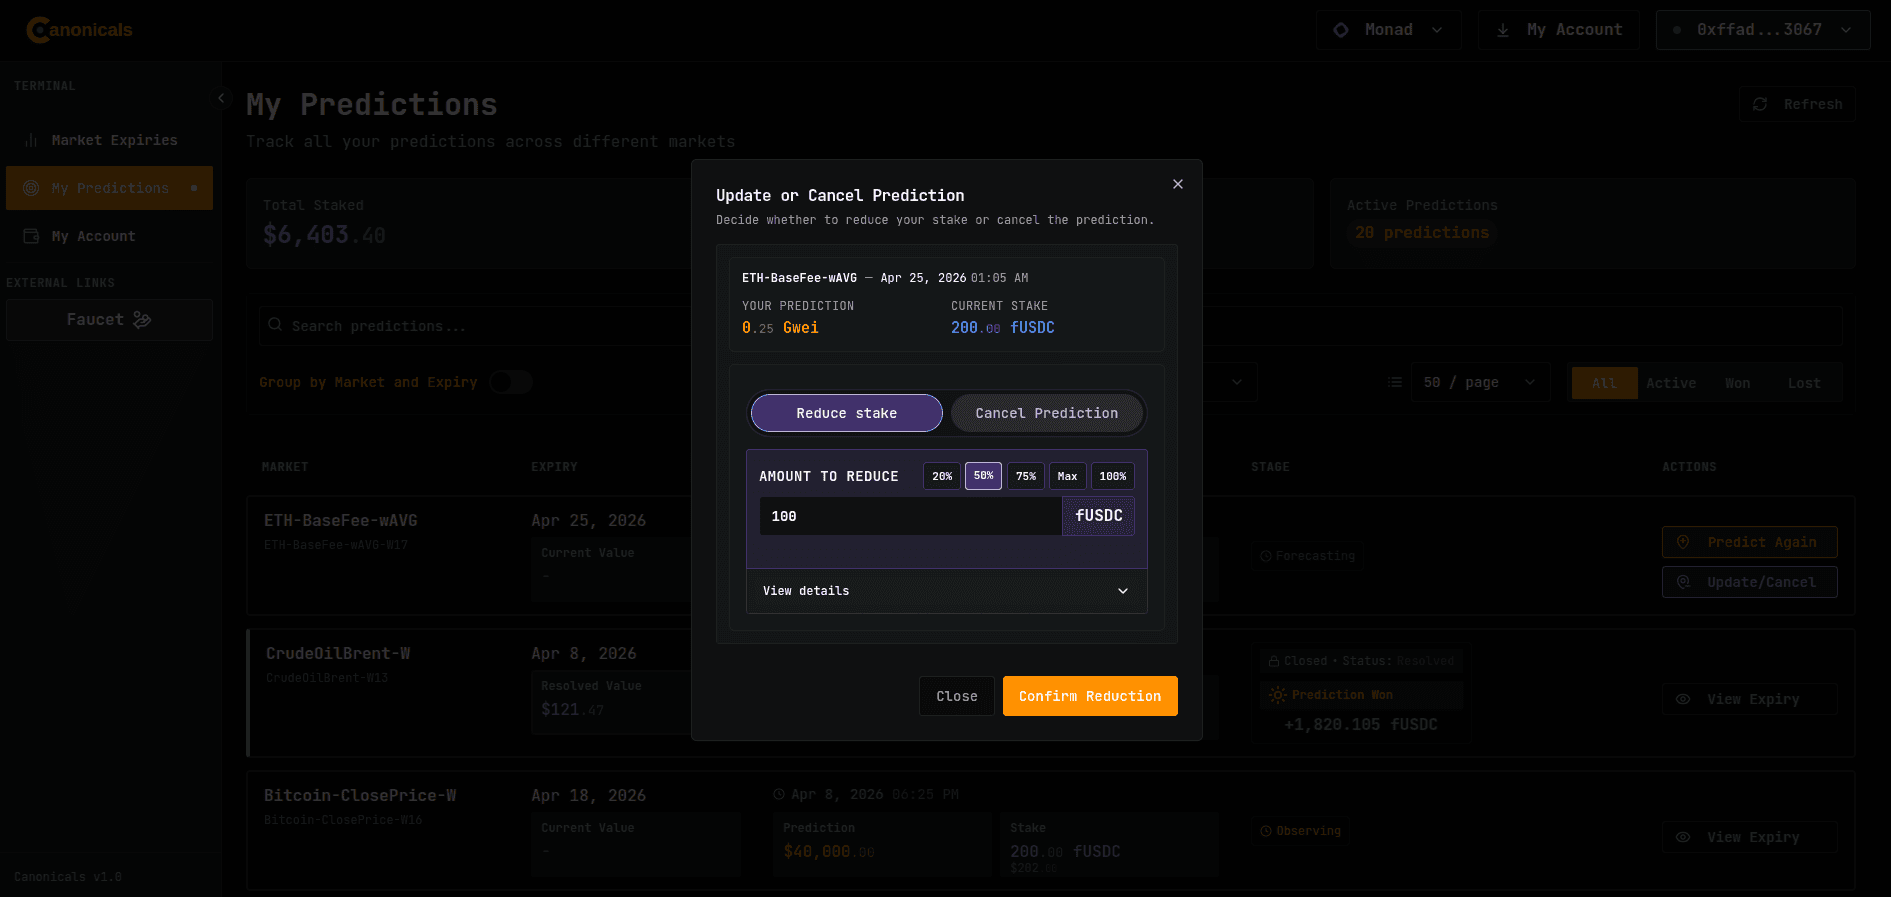Open Market Expiries in sidebar
Viewport: 1891px width, 897px height.
pos(109,140)
